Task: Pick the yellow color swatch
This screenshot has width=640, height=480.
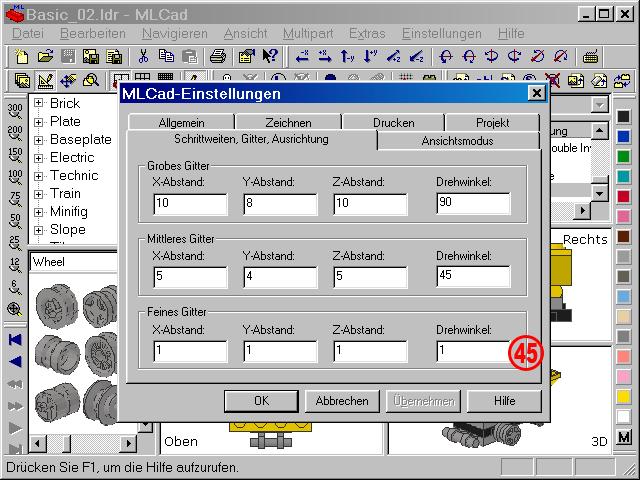Action: pos(623,396)
